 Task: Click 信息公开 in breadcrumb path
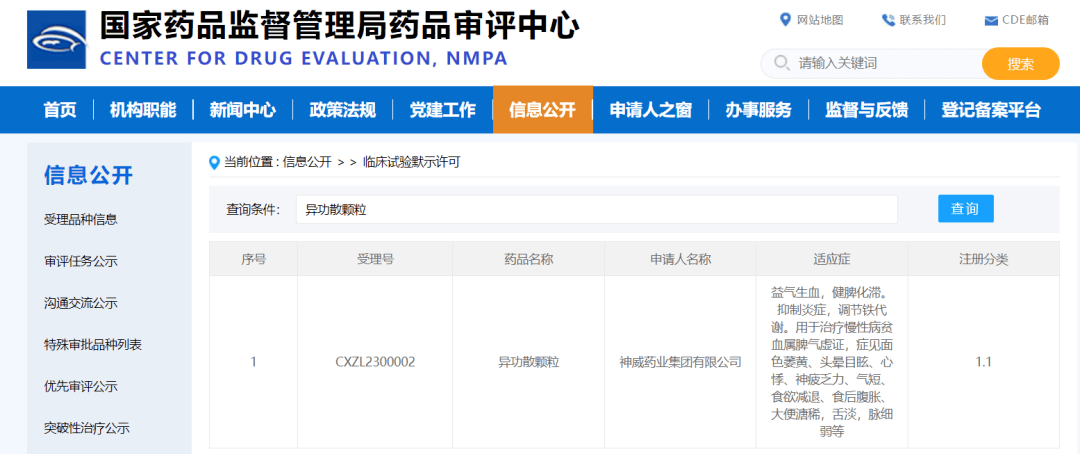(x=307, y=163)
